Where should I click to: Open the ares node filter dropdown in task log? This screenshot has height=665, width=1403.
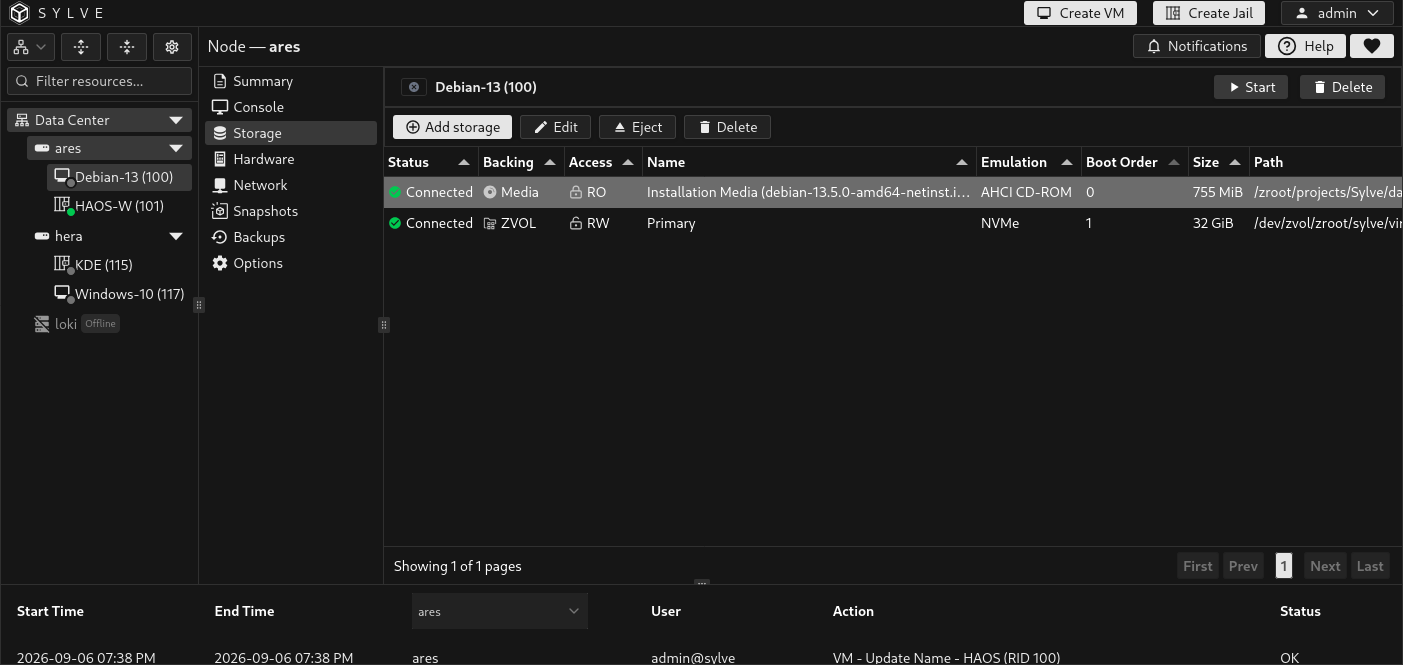click(499, 611)
